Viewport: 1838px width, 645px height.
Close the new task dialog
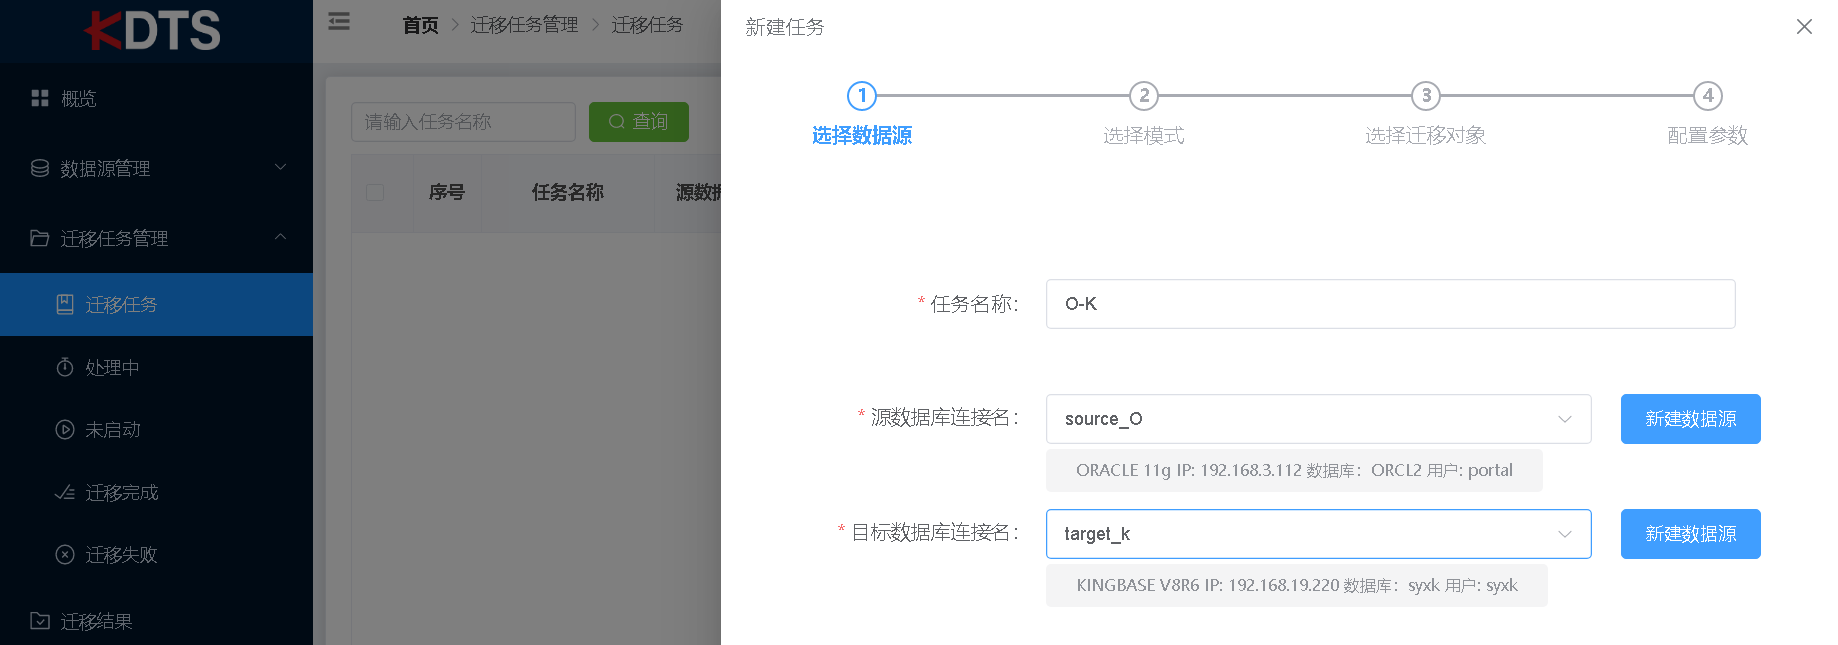tap(1804, 27)
